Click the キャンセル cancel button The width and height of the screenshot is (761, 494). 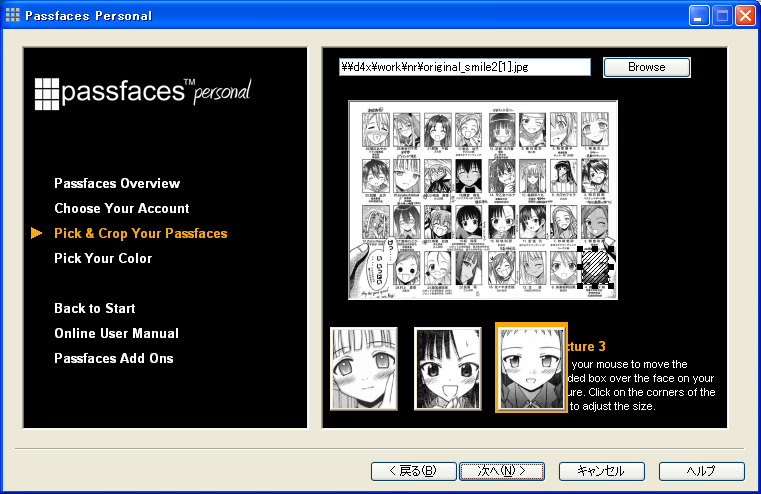coord(602,471)
